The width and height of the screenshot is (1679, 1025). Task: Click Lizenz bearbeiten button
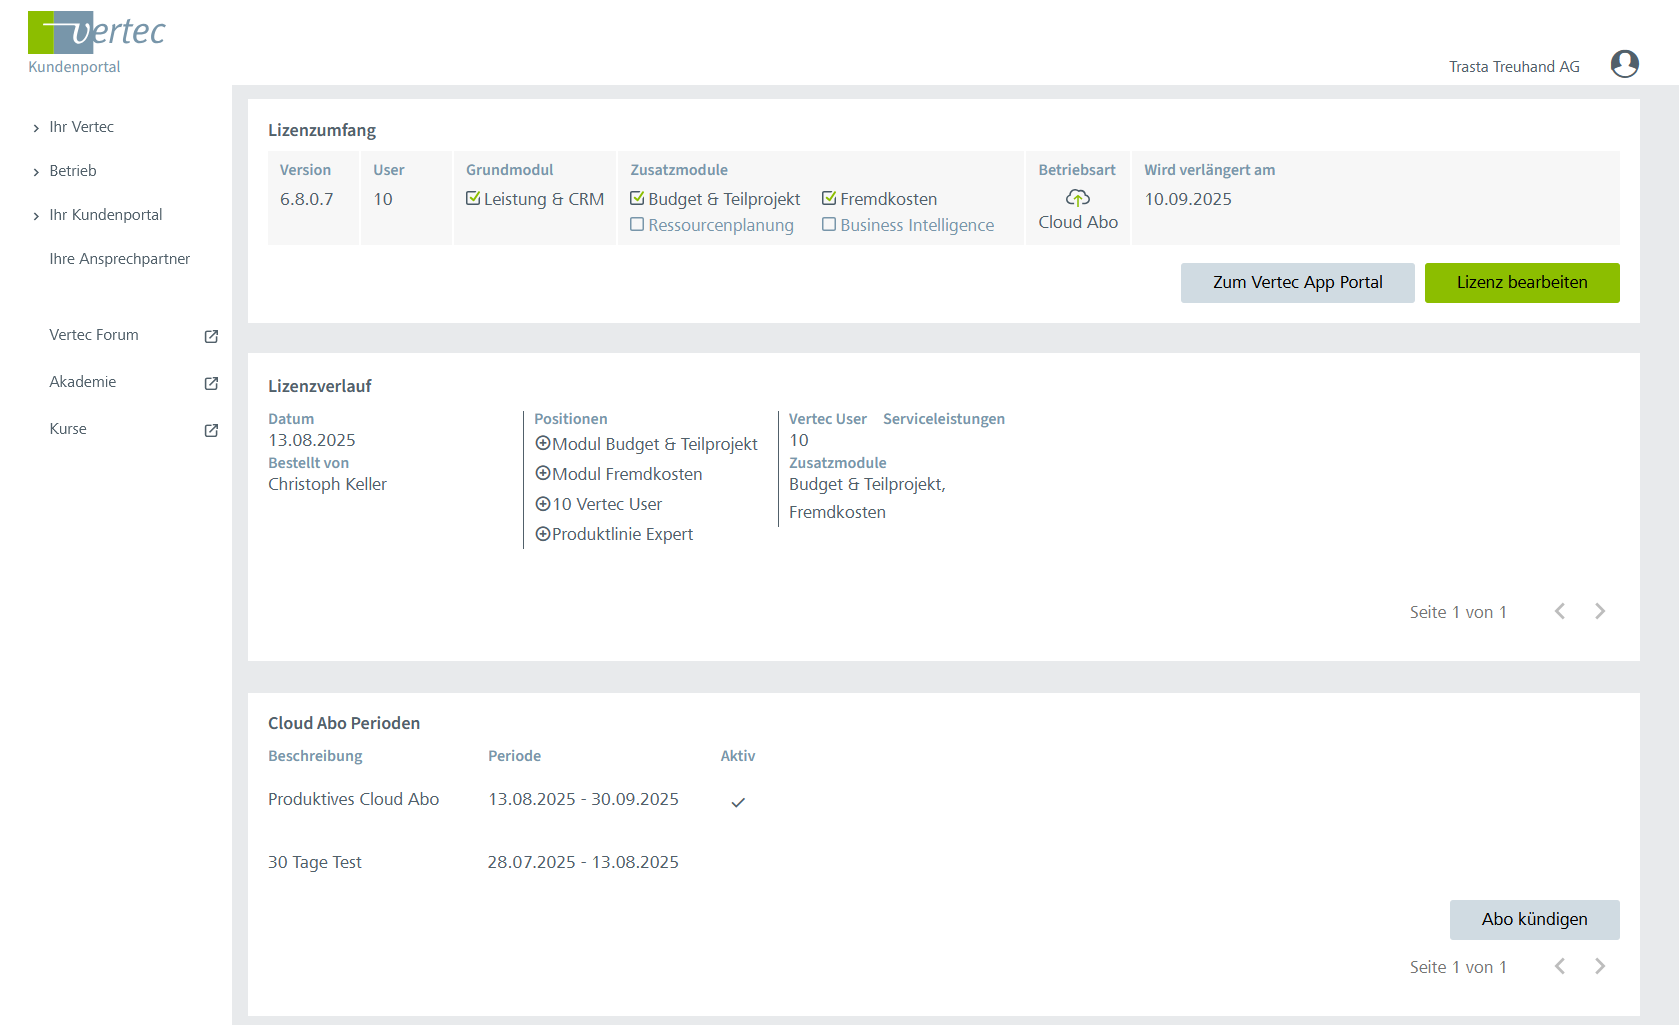tap(1522, 283)
